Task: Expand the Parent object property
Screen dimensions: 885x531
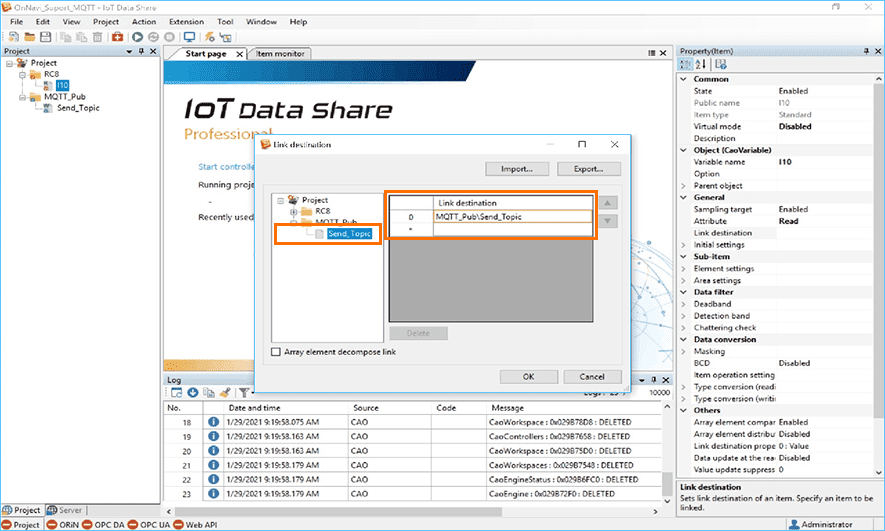Action: pyautogui.click(x=684, y=186)
